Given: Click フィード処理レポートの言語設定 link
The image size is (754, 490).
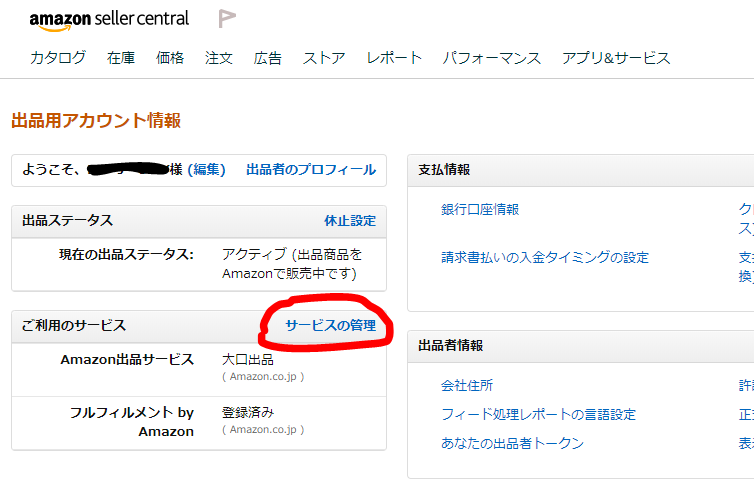Looking at the screenshot, I should tap(539, 414).
